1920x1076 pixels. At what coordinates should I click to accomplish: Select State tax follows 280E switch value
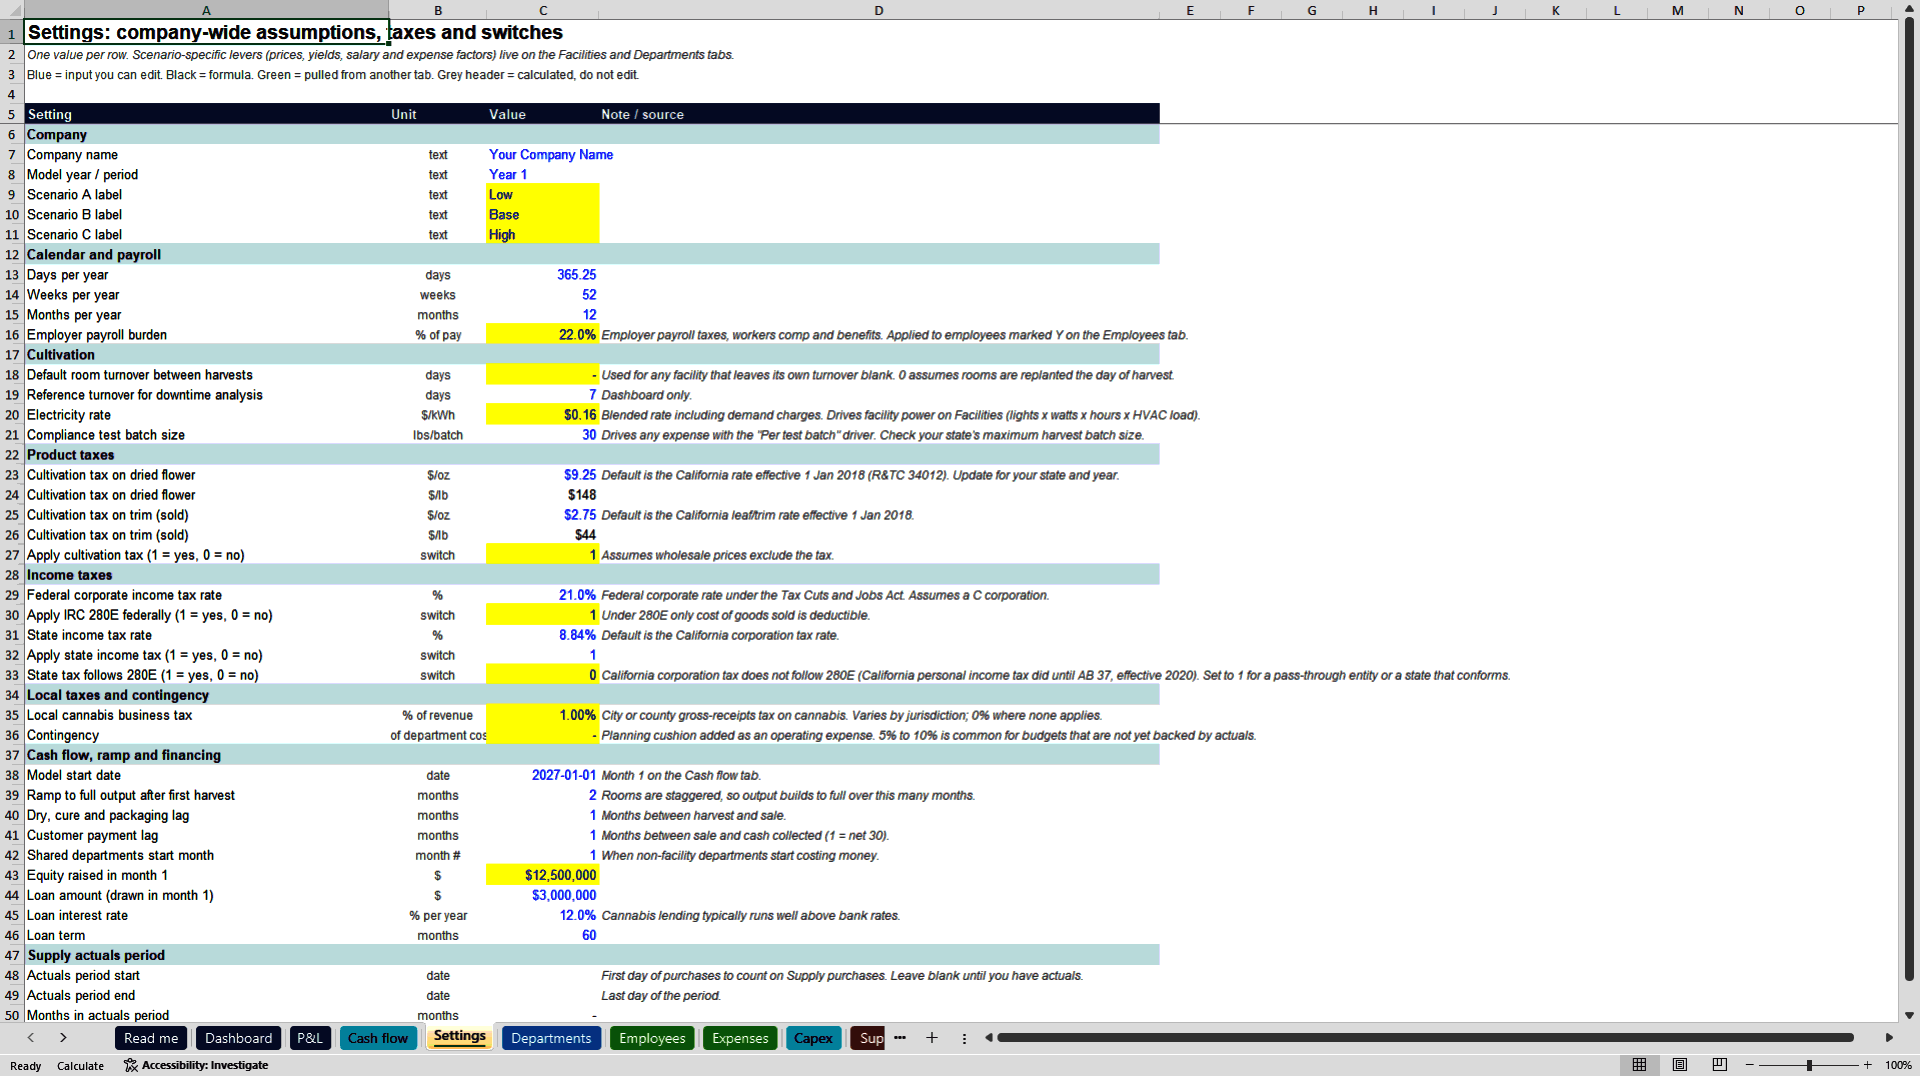[x=542, y=675]
